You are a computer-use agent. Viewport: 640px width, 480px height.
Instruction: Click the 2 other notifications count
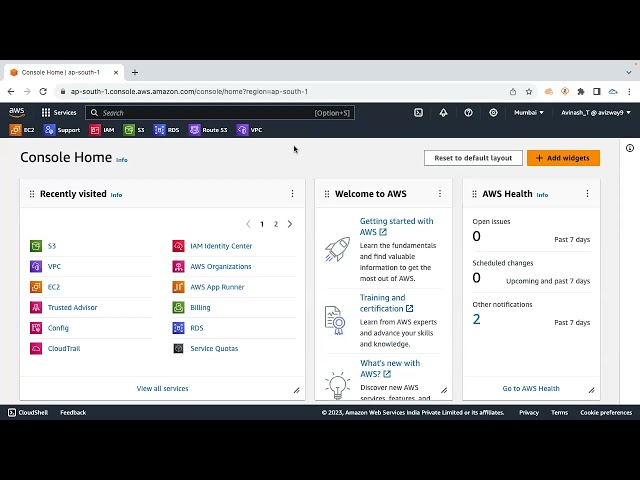[476, 319]
